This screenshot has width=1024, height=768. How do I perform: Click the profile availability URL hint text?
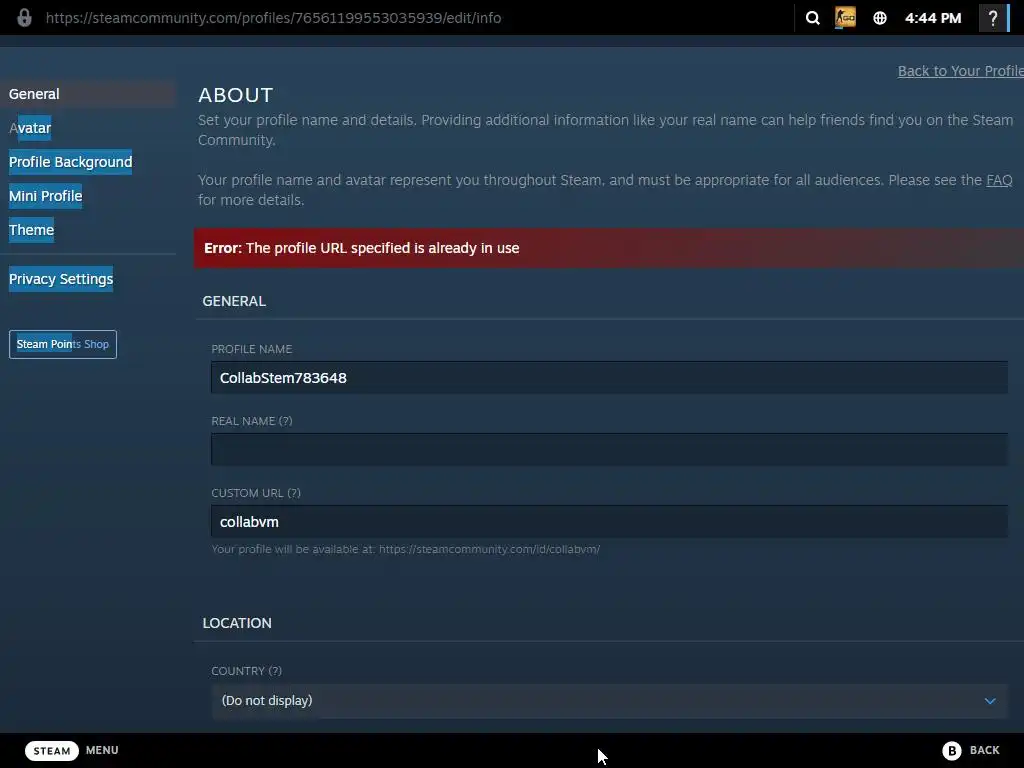[406, 549]
